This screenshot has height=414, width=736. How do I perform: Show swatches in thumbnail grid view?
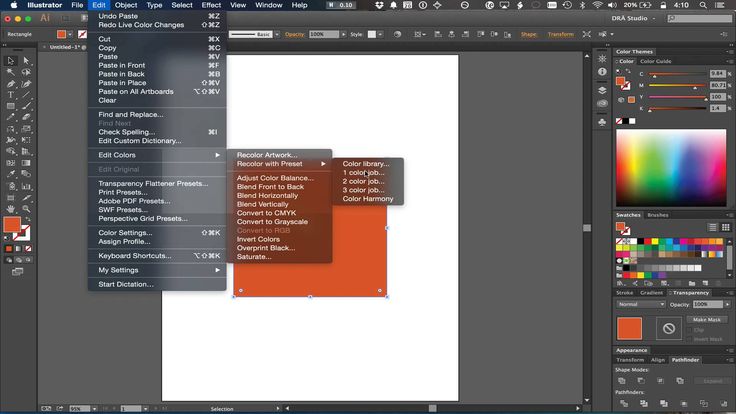coord(726,227)
